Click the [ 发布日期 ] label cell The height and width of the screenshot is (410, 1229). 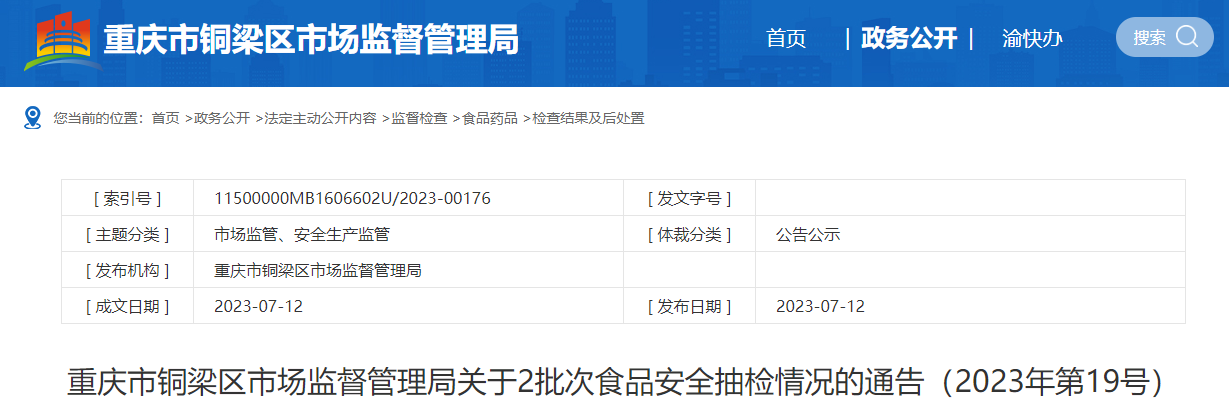click(689, 306)
